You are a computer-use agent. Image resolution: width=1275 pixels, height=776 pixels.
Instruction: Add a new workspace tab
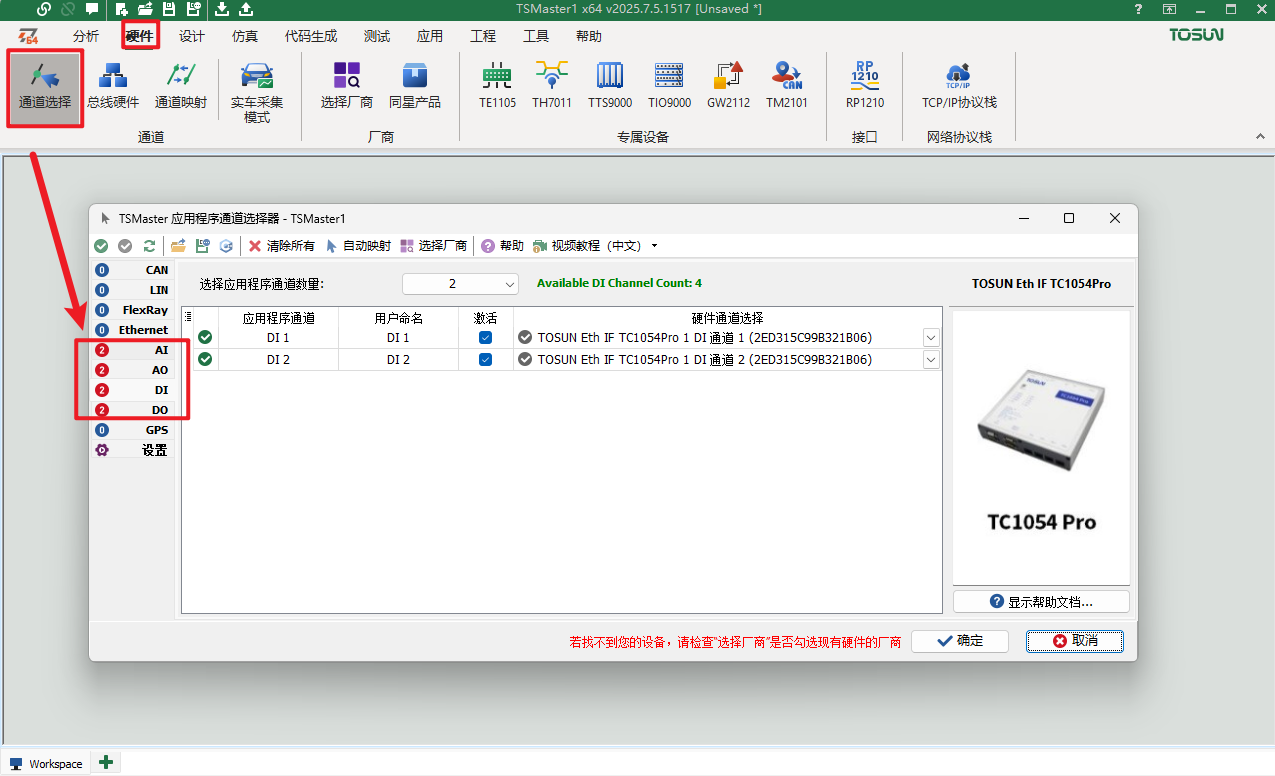tap(106, 763)
